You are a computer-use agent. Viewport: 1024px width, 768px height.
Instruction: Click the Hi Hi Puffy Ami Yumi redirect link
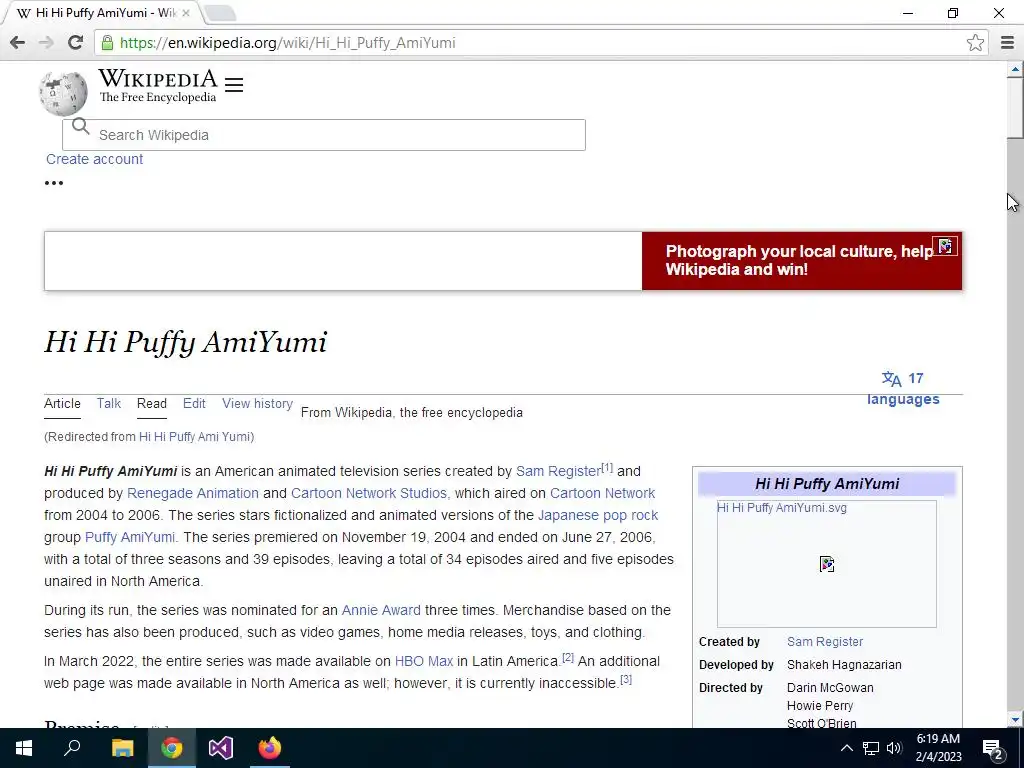(195, 437)
